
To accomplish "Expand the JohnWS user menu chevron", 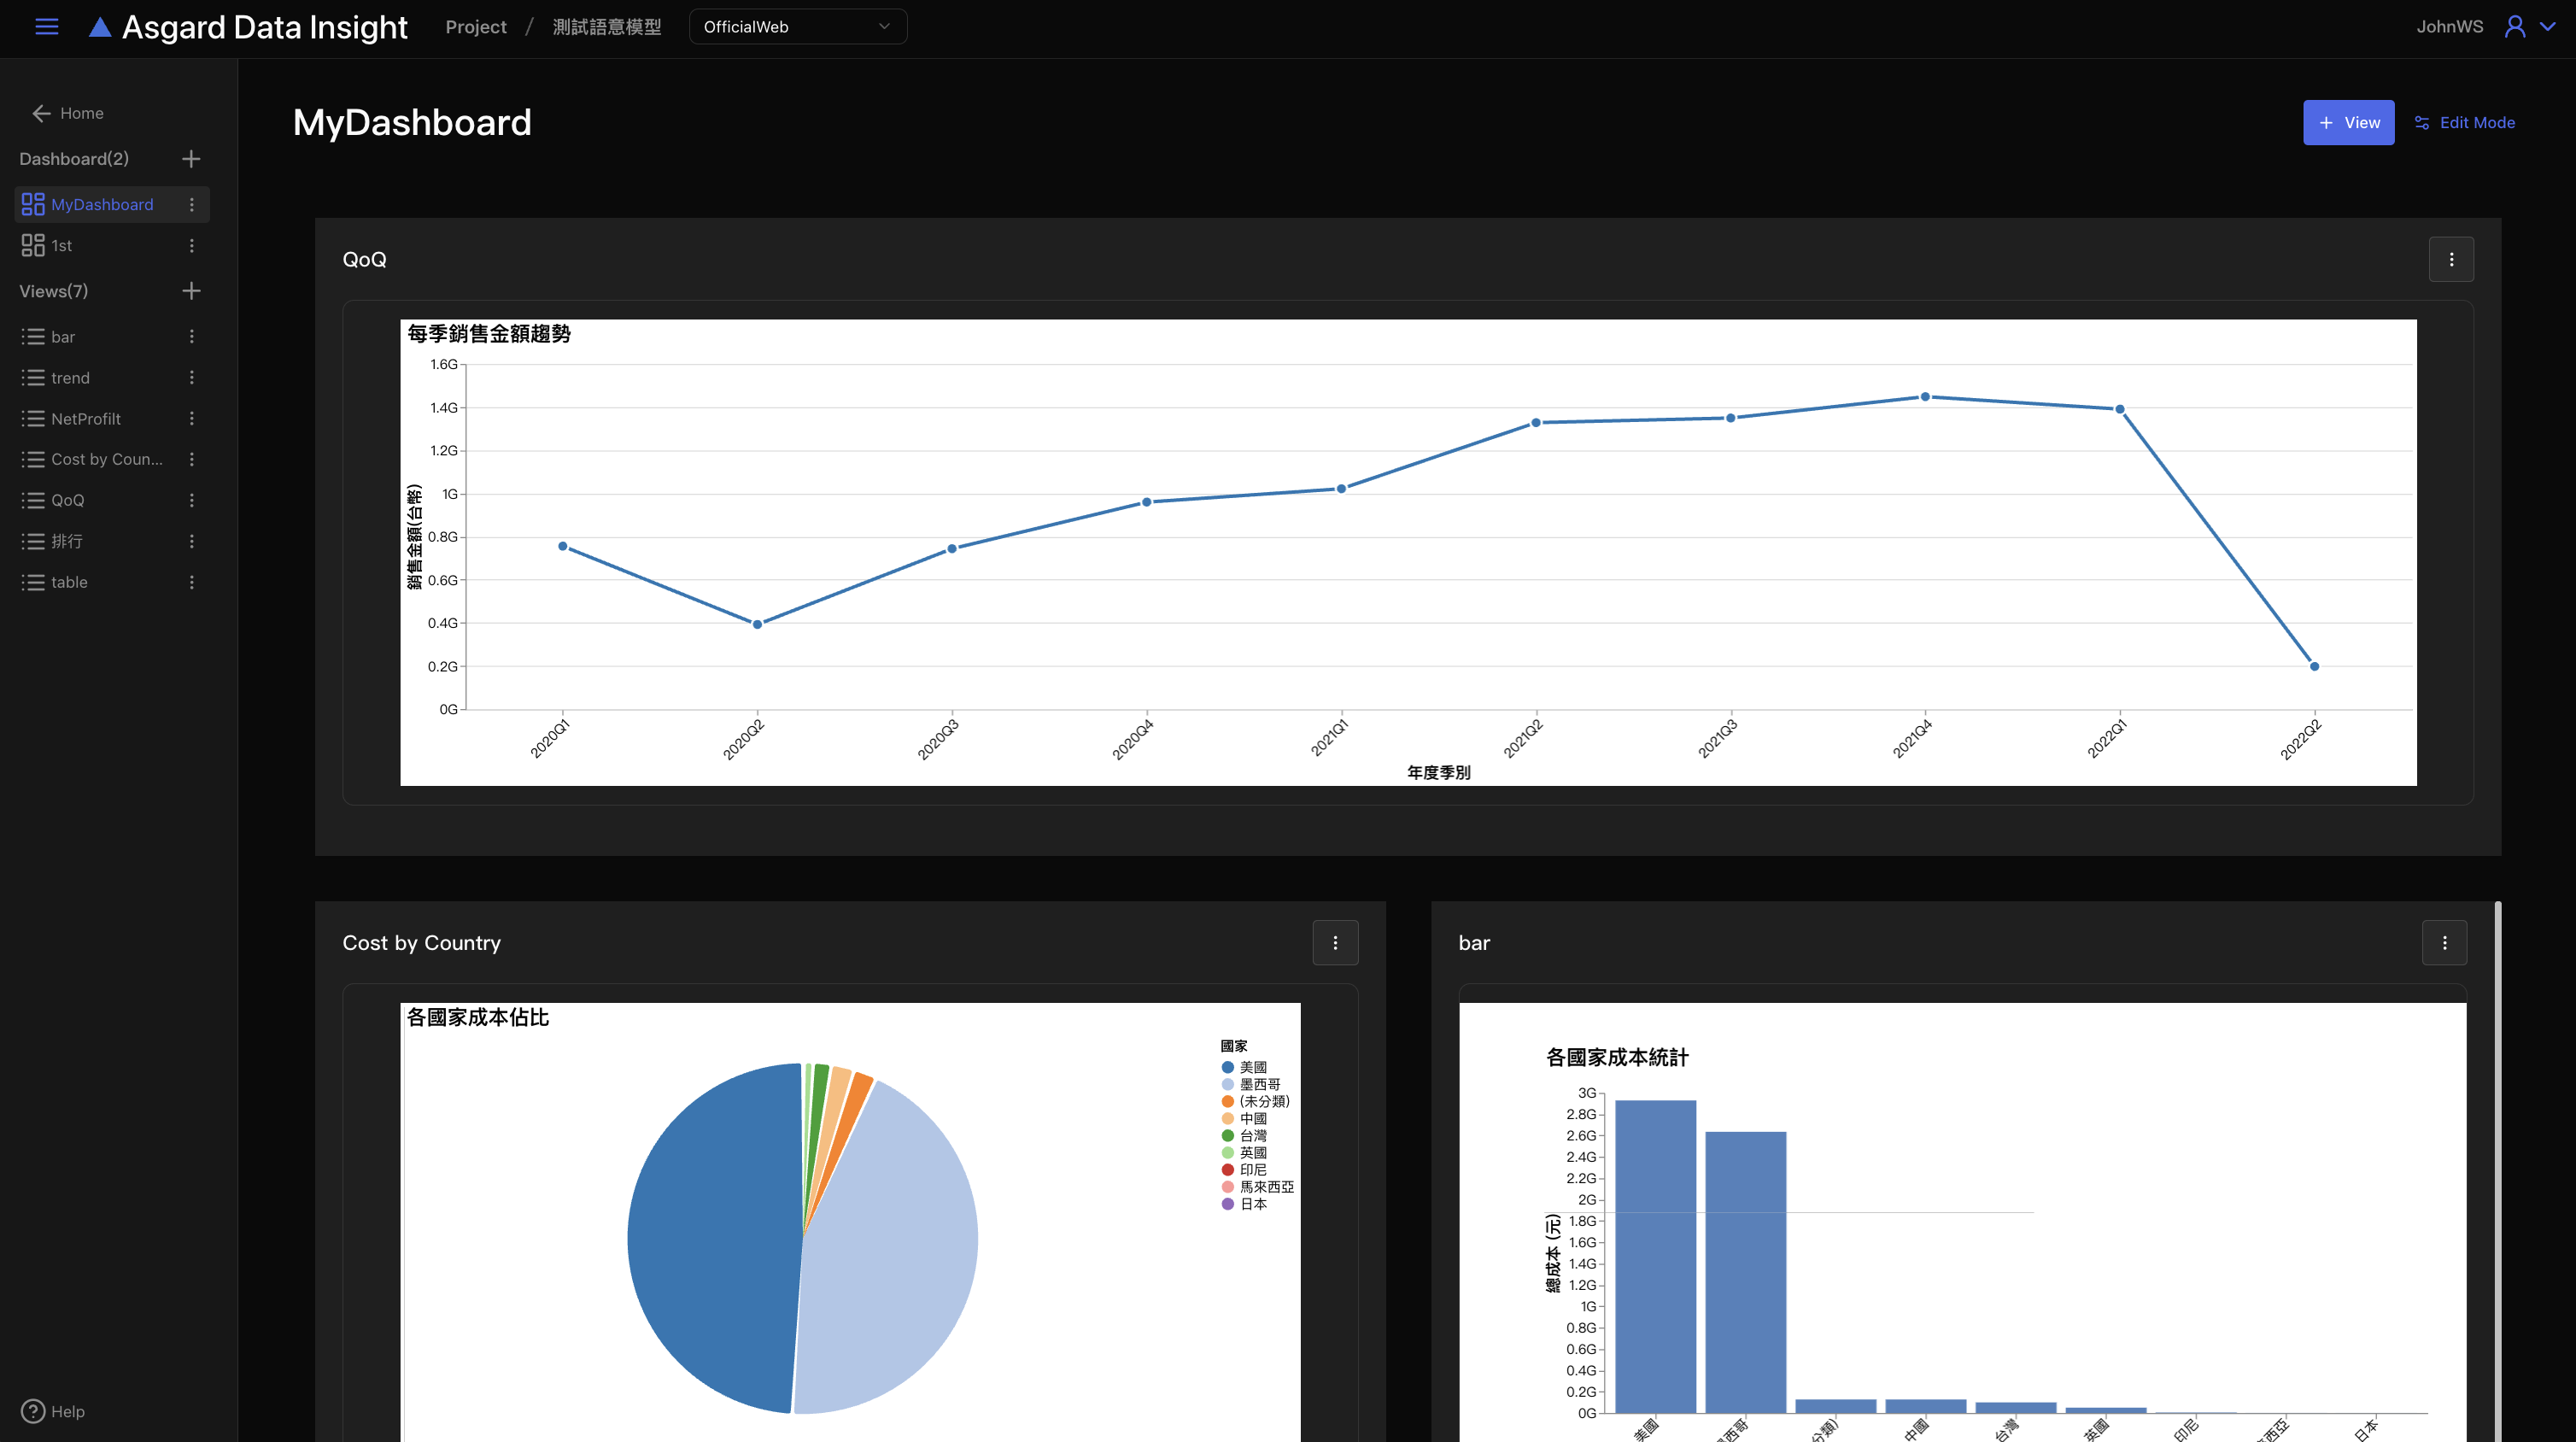I will tap(2548, 27).
